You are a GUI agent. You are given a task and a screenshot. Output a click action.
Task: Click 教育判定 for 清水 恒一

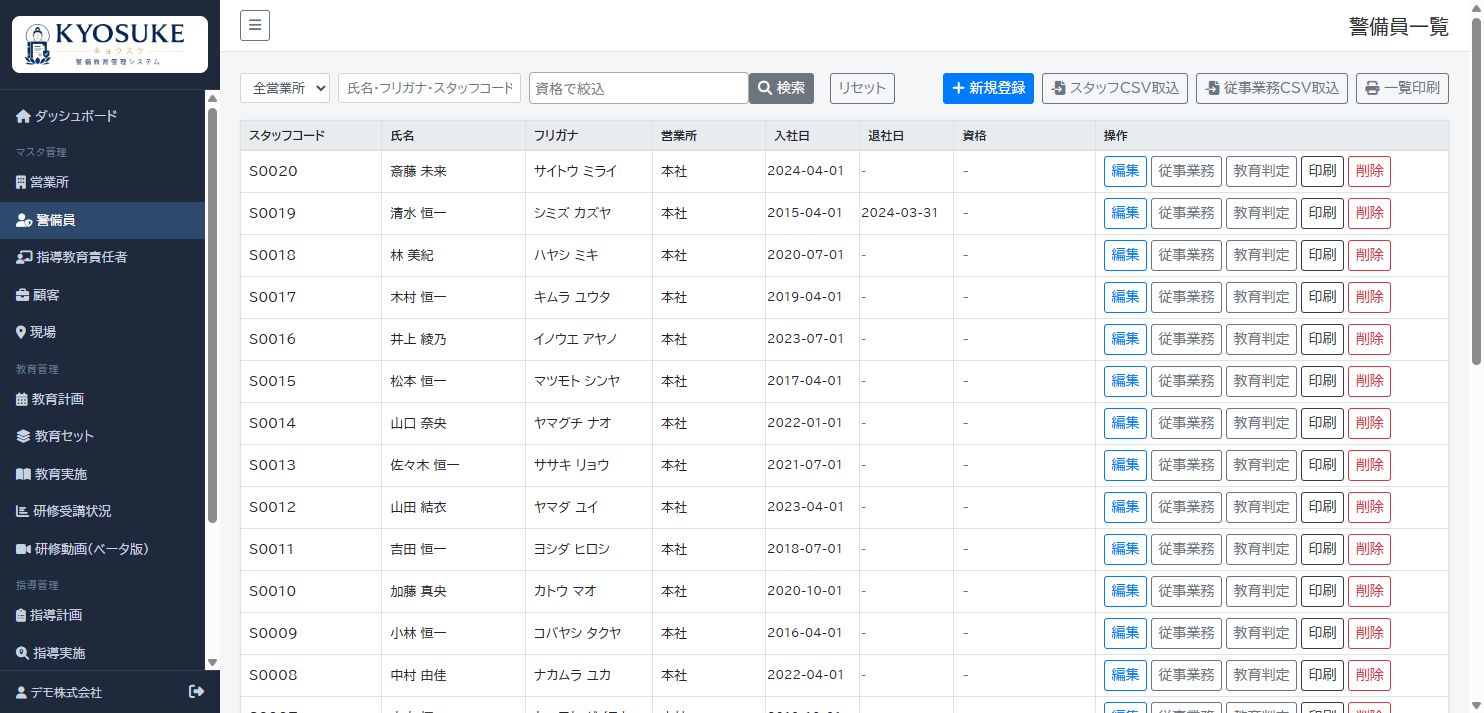click(x=1261, y=213)
